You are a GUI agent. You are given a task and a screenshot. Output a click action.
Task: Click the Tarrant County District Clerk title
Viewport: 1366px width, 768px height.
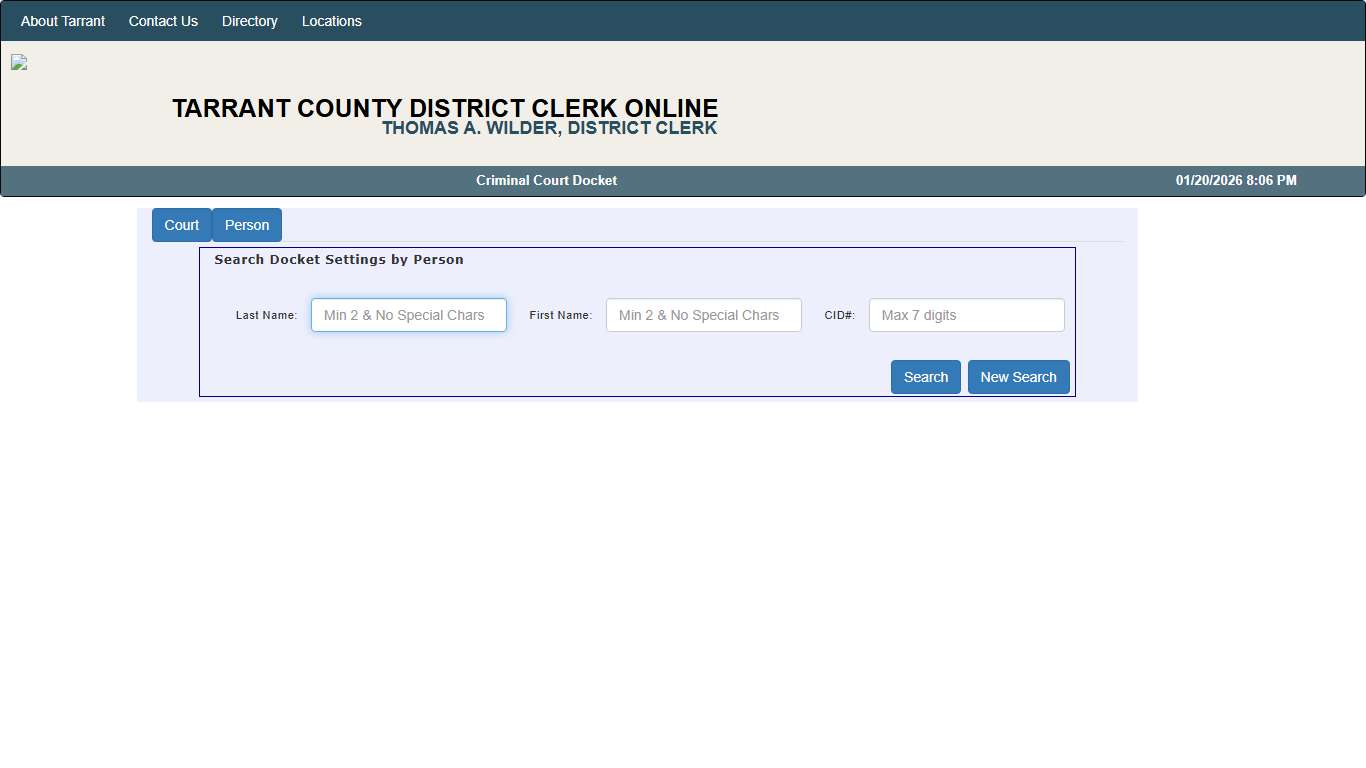(x=445, y=108)
